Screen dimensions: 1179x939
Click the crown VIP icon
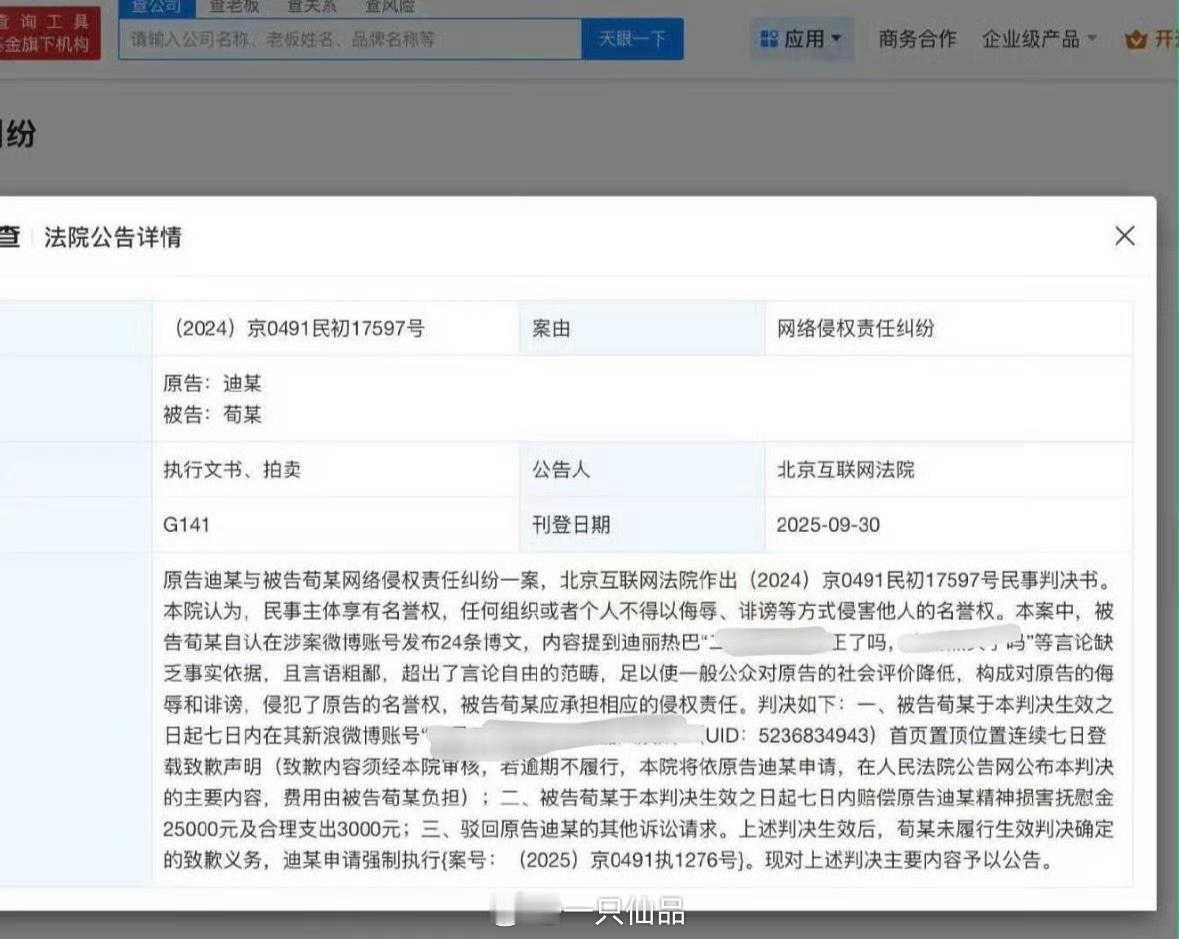(1135, 39)
